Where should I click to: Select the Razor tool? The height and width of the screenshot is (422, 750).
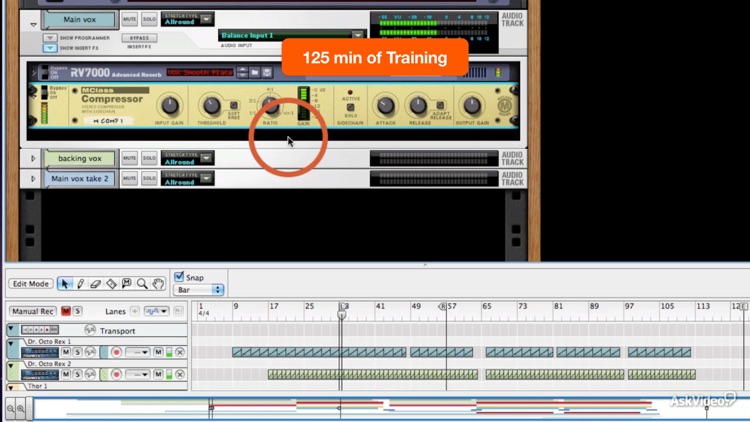pyautogui.click(x=111, y=284)
